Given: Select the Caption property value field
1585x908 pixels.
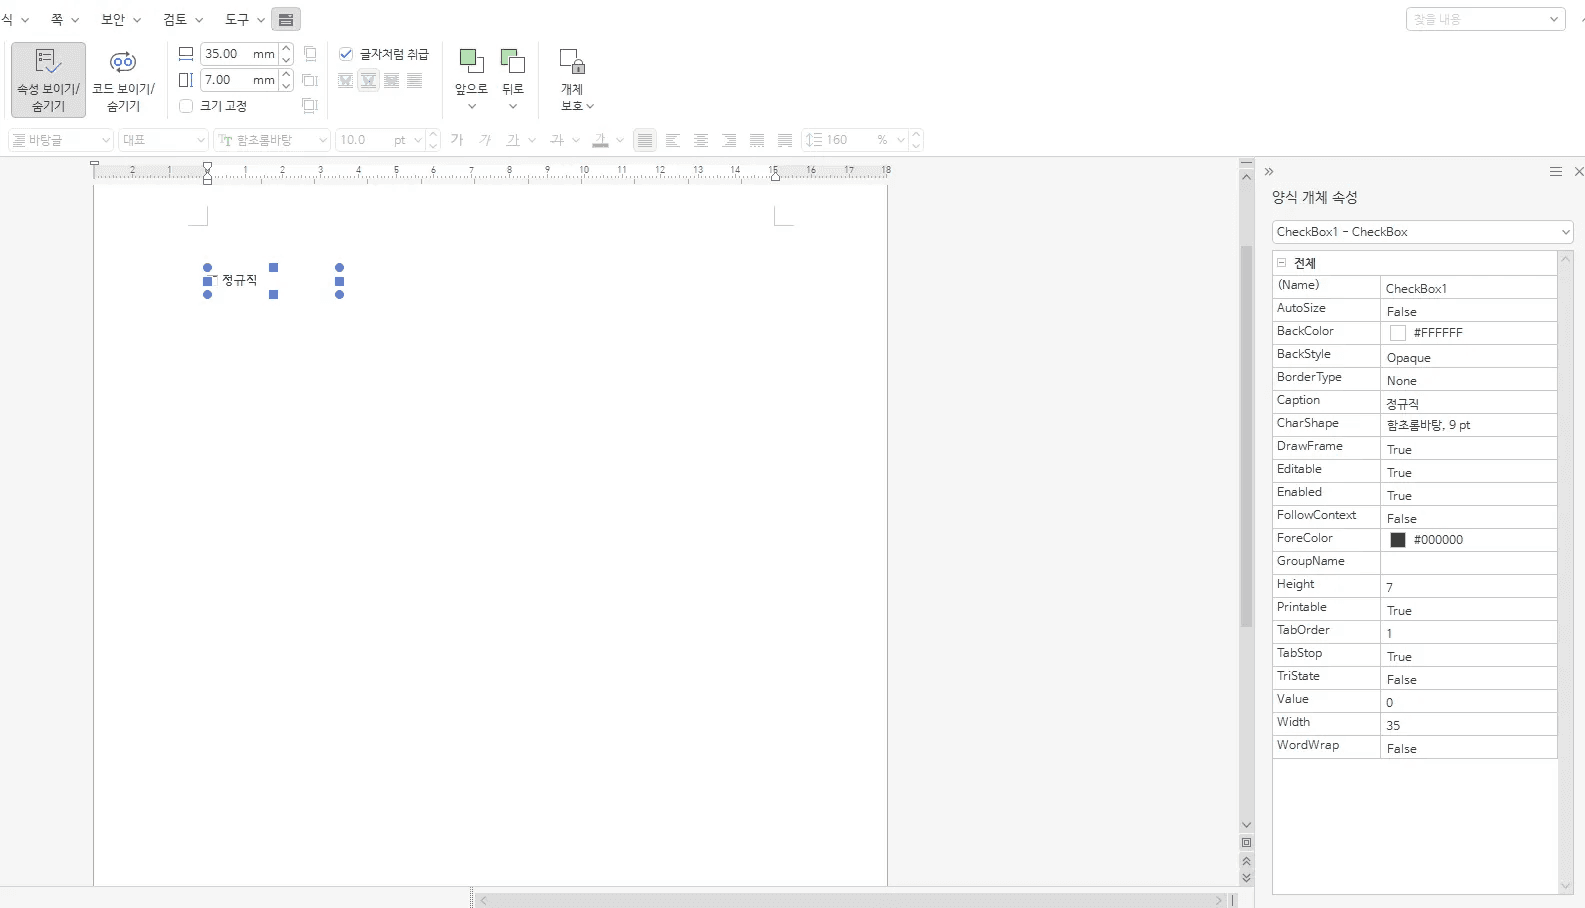Looking at the screenshot, I should (1467, 403).
